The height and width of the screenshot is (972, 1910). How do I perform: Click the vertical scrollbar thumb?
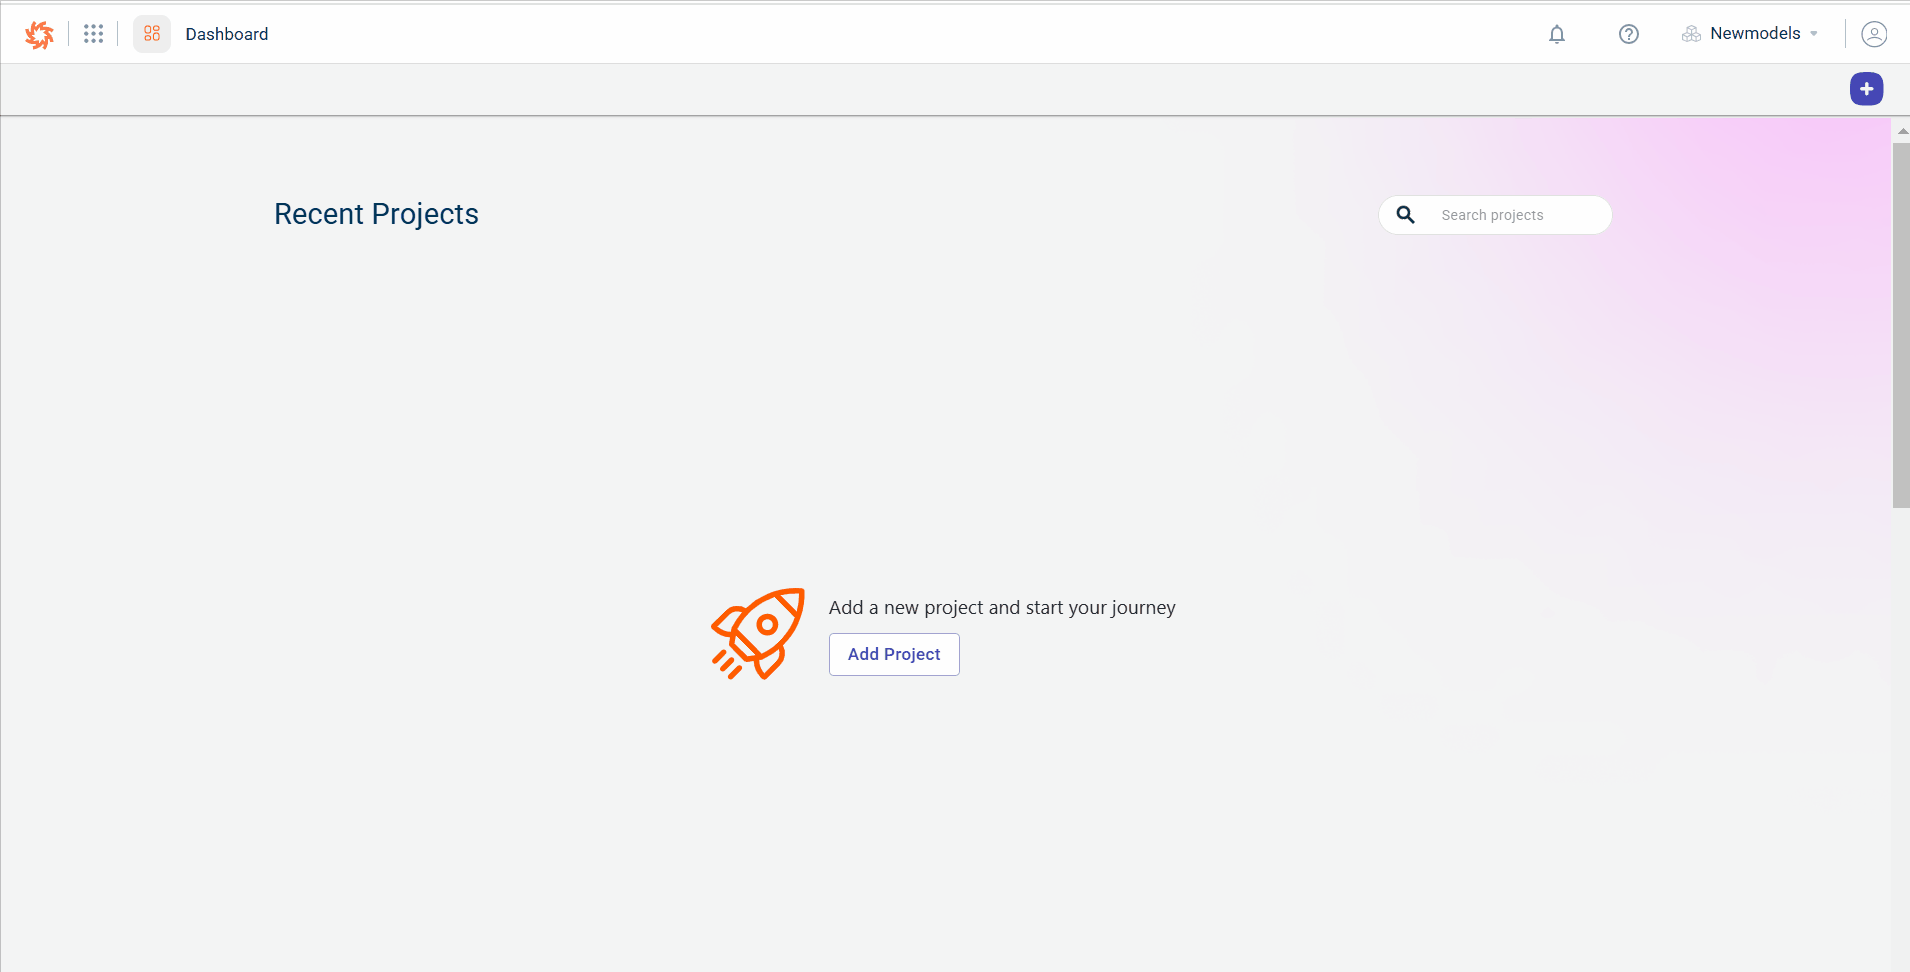(x=1900, y=325)
